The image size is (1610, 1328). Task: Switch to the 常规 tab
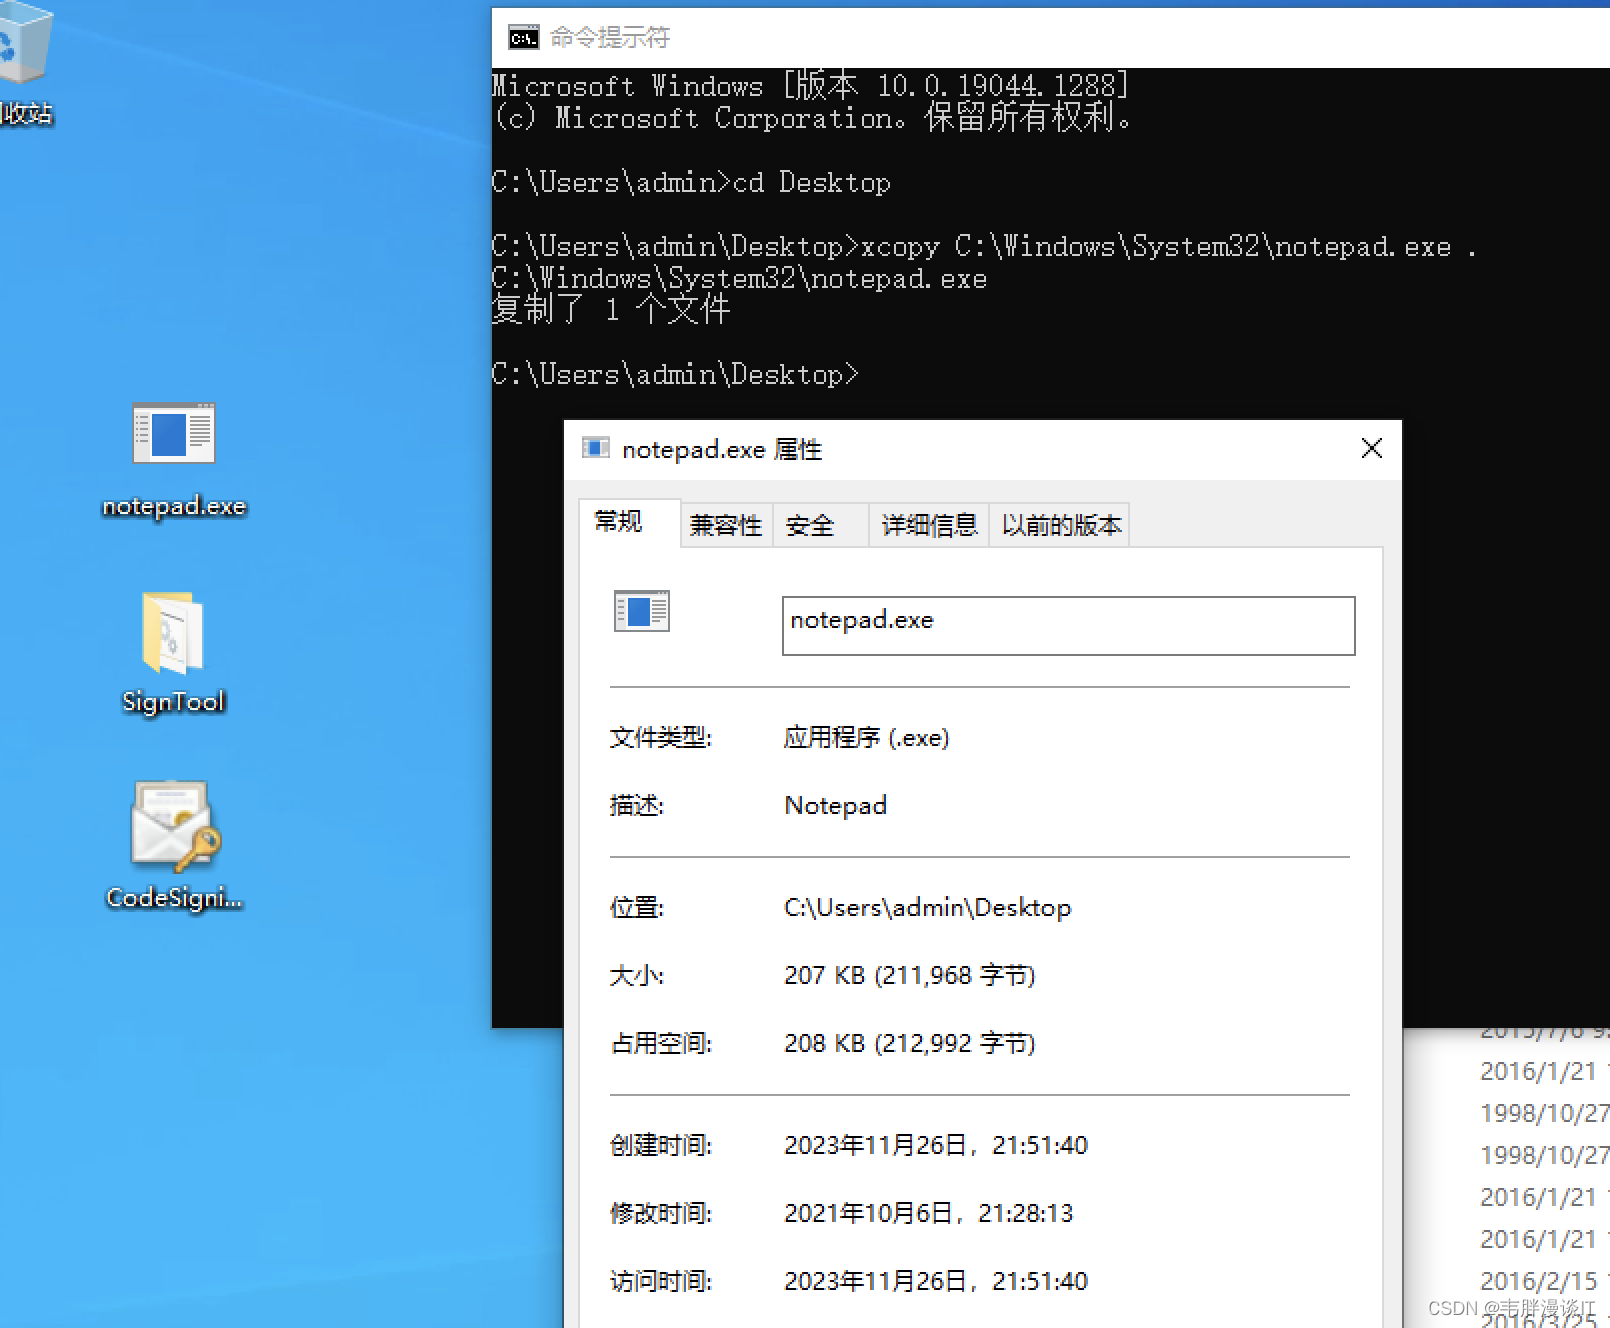pos(629,522)
